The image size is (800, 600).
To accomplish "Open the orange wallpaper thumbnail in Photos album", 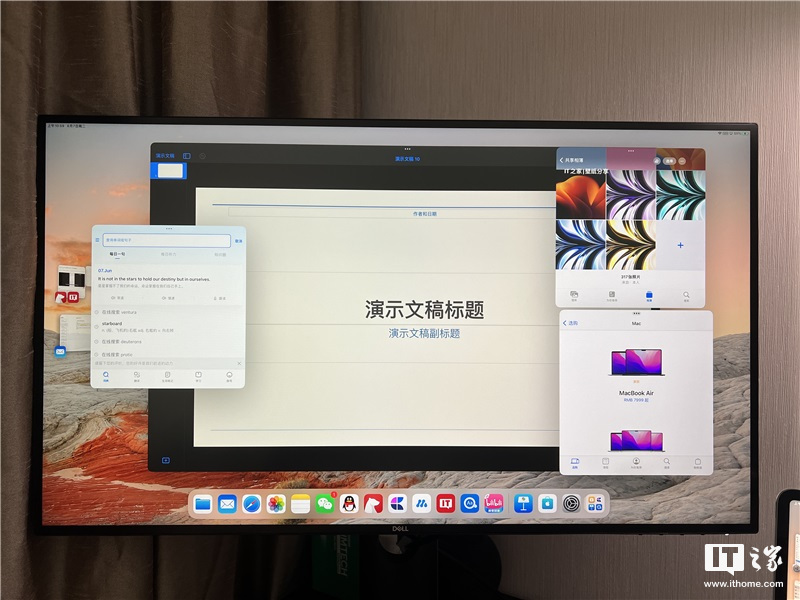I will [581, 194].
